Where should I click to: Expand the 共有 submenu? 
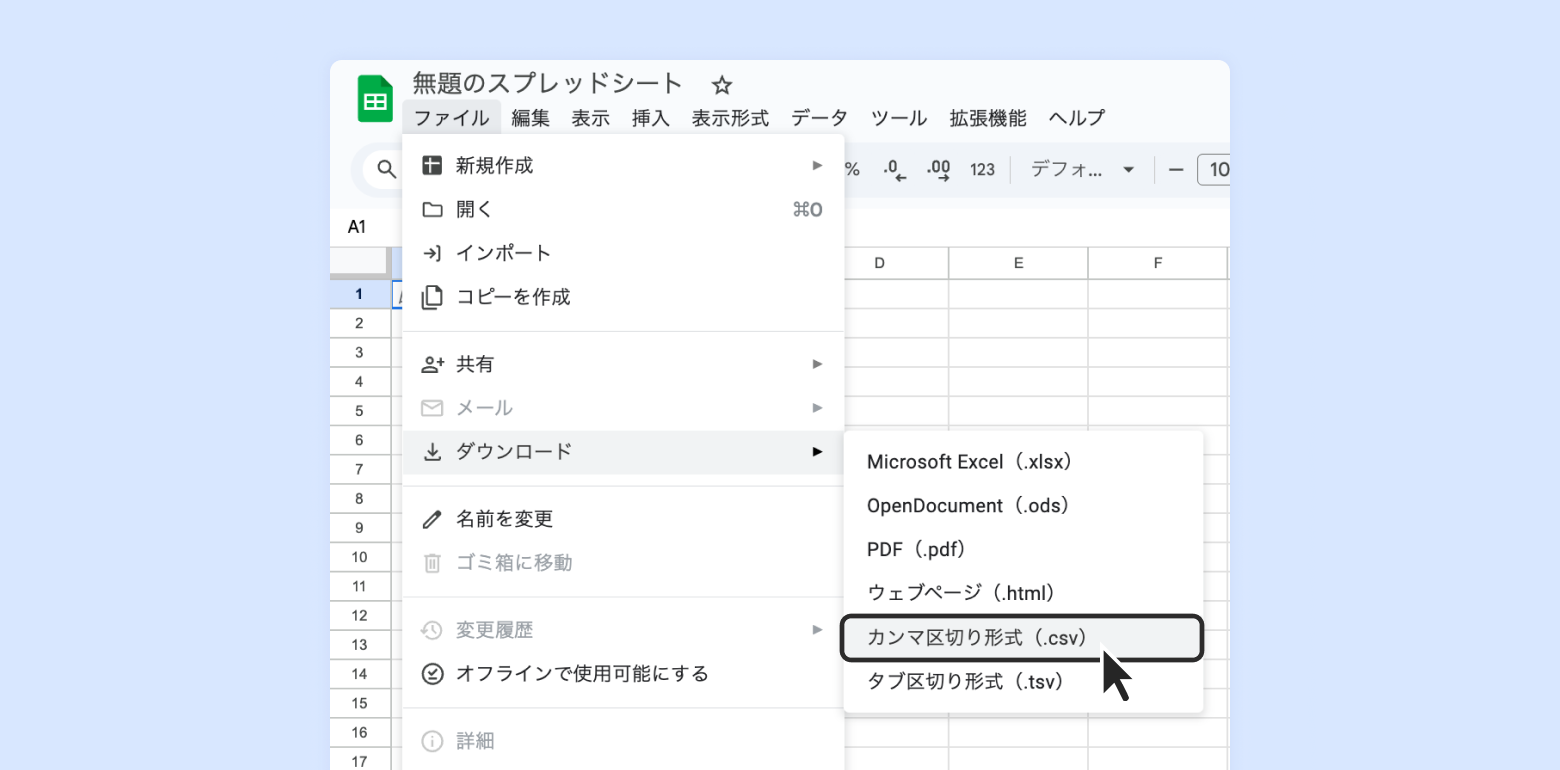click(475, 365)
